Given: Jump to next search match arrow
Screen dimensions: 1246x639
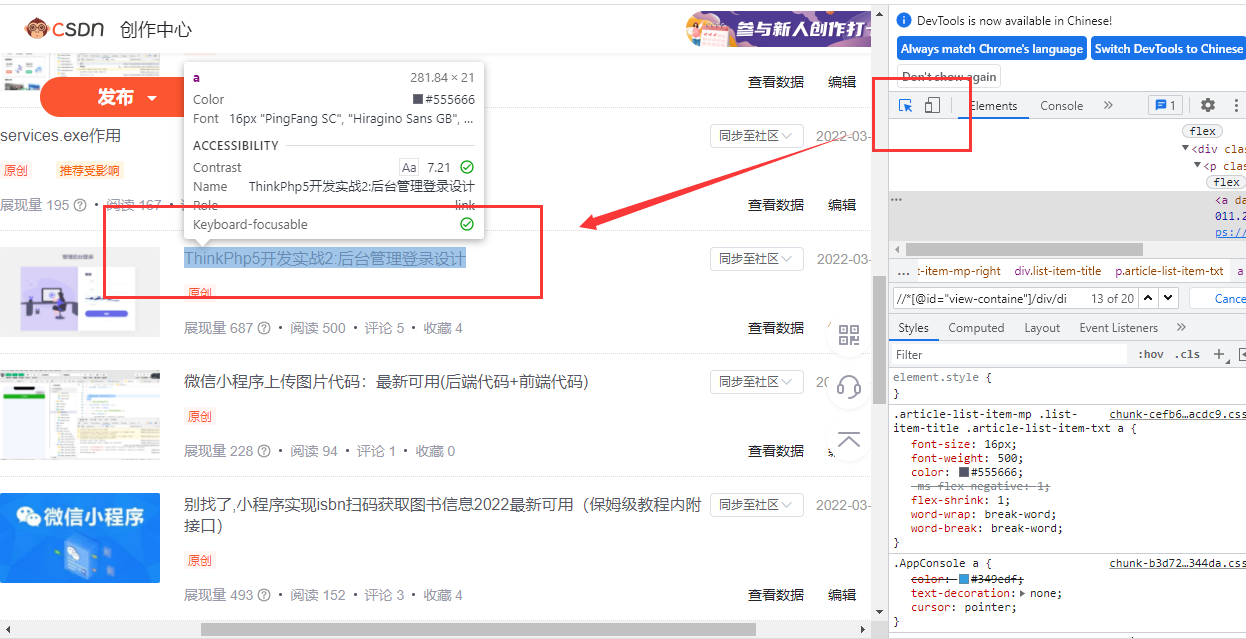Looking at the screenshot, I should click(x=1167, y=298).
